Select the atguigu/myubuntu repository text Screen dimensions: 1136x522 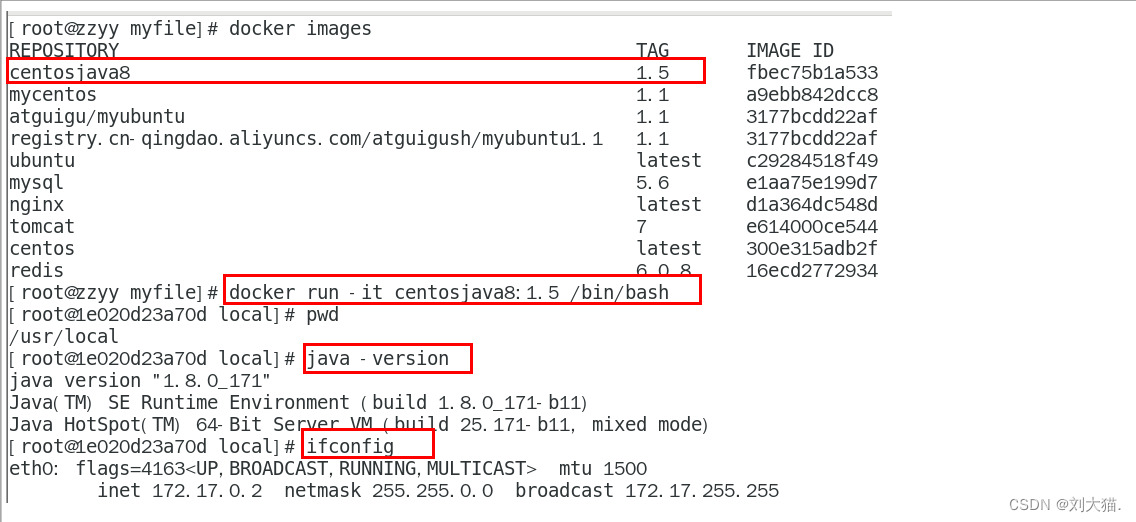(97, 117)
